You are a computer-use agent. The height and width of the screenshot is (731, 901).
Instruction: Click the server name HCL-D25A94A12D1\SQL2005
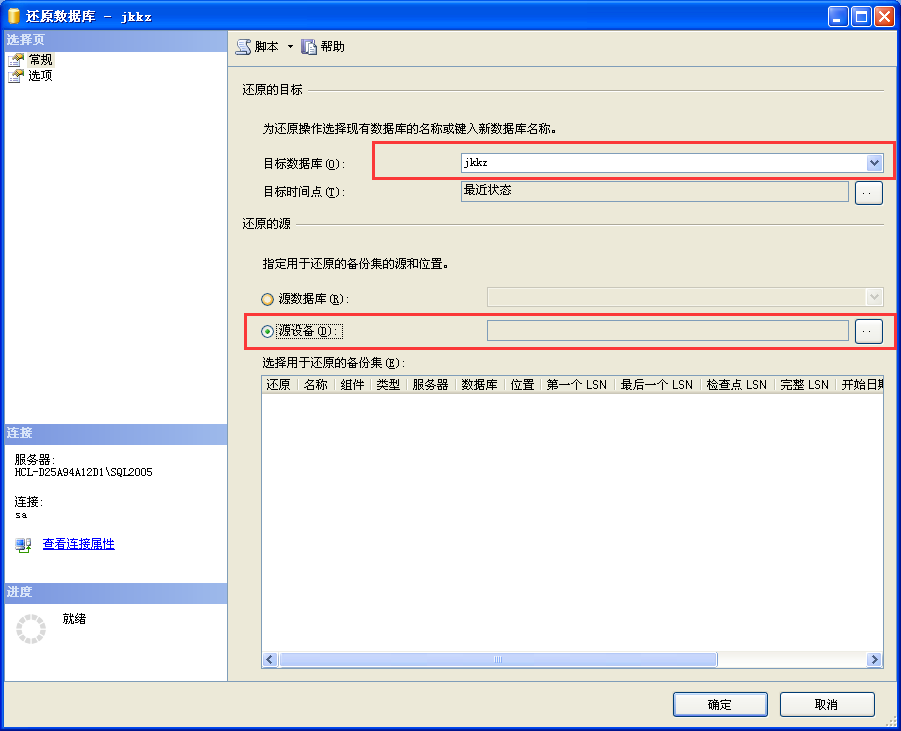click(x=83, y=472)
